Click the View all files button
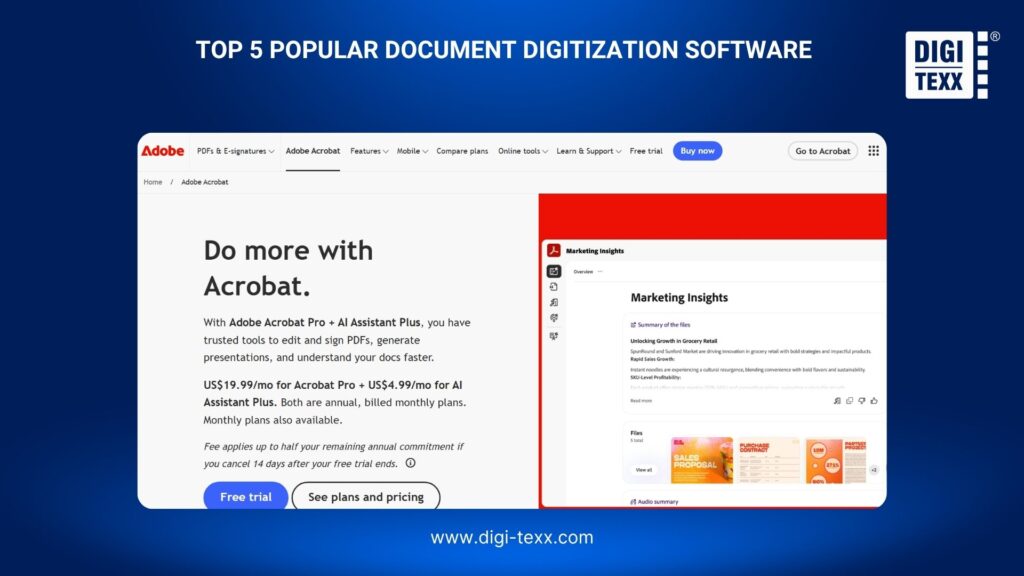The image size is (1024, 576). [644, 470]
